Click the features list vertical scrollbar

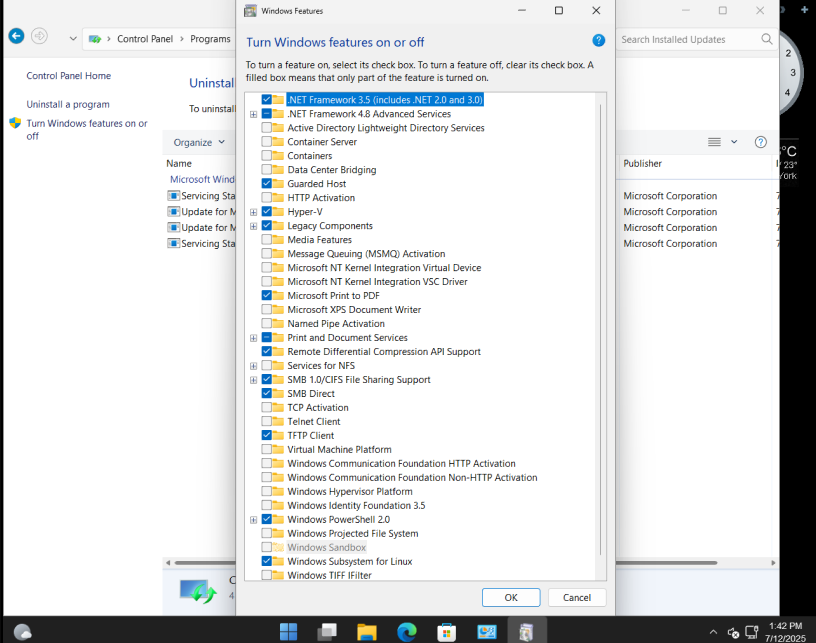click(x=600, y=329)
